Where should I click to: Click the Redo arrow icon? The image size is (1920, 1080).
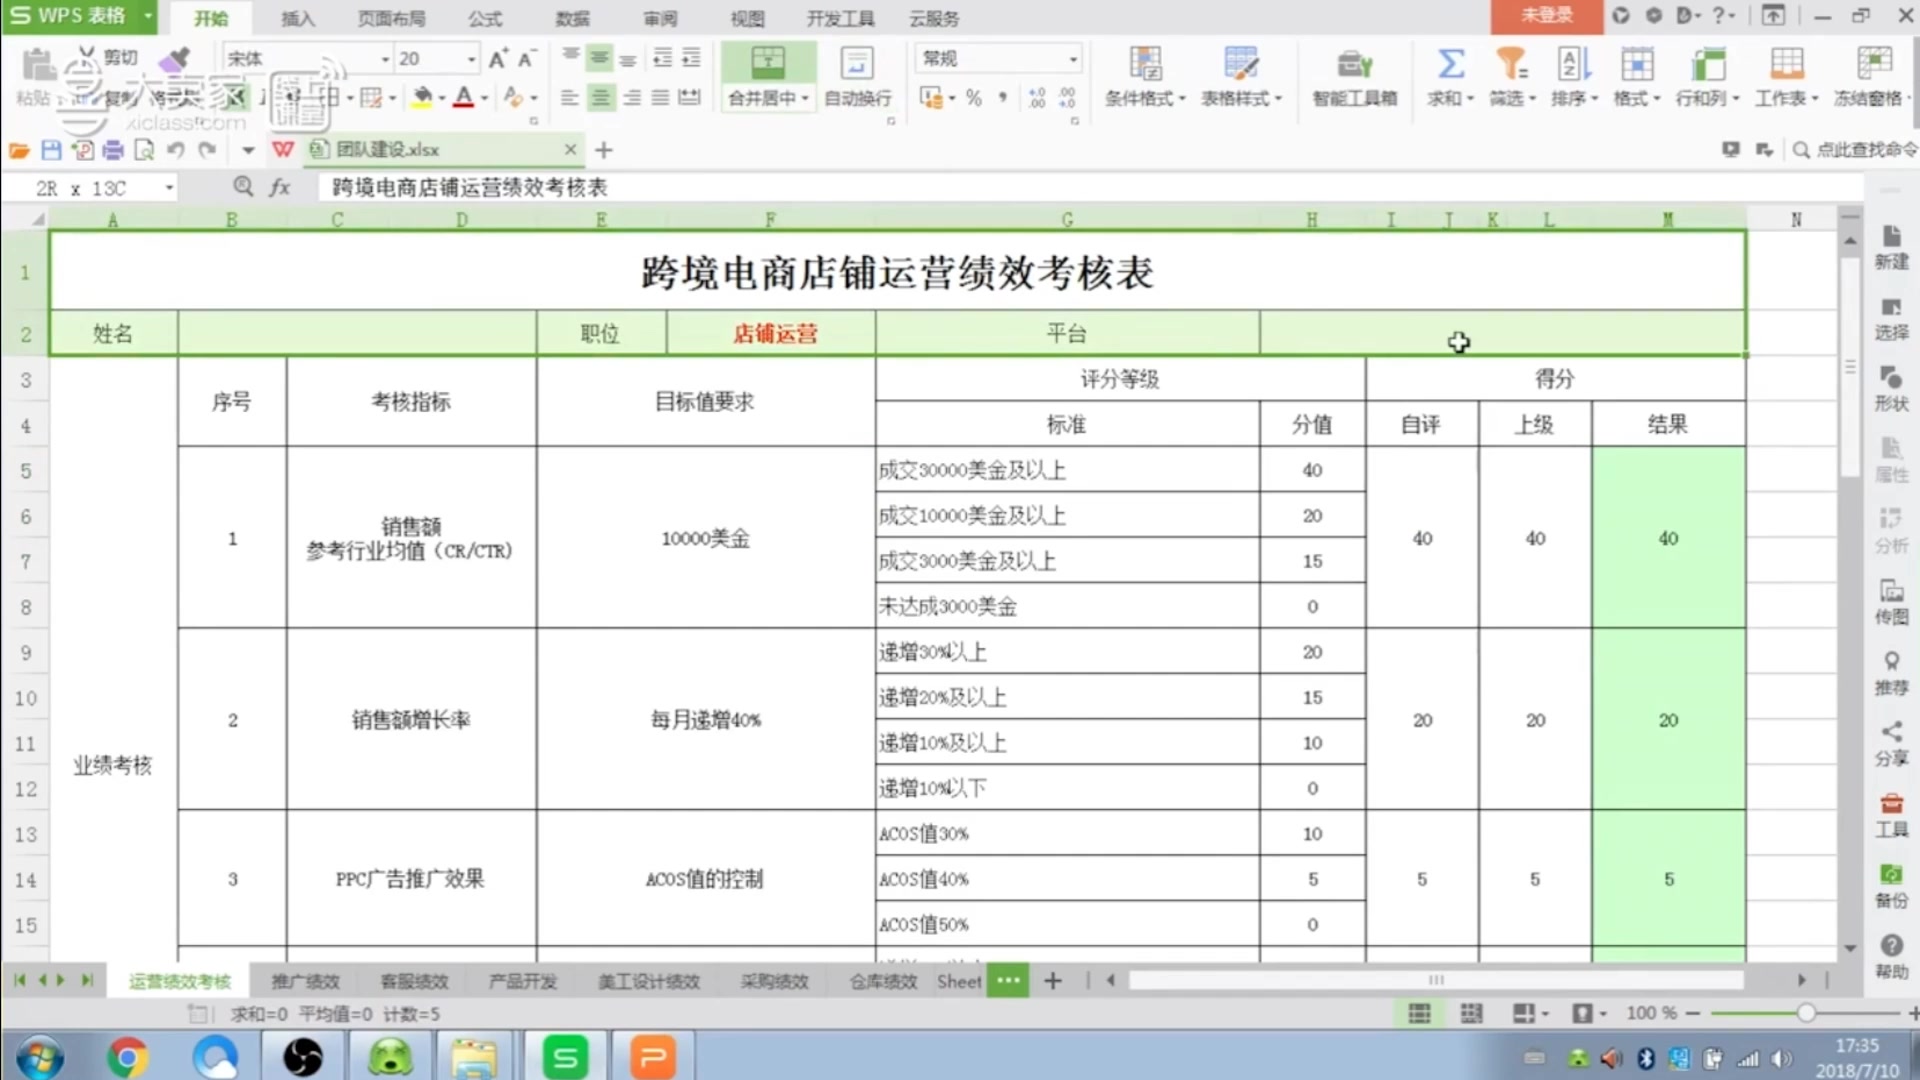click(207, 150)
